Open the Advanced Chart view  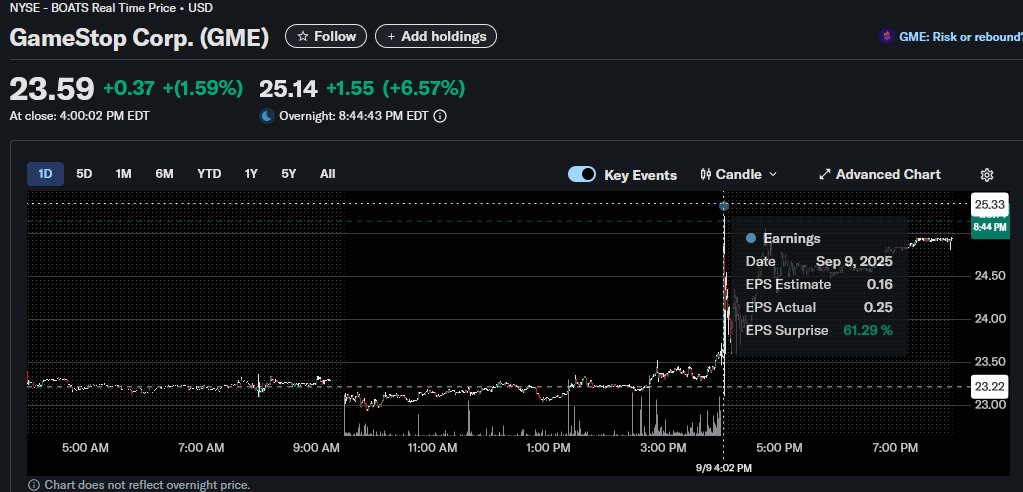pos(879,174)
